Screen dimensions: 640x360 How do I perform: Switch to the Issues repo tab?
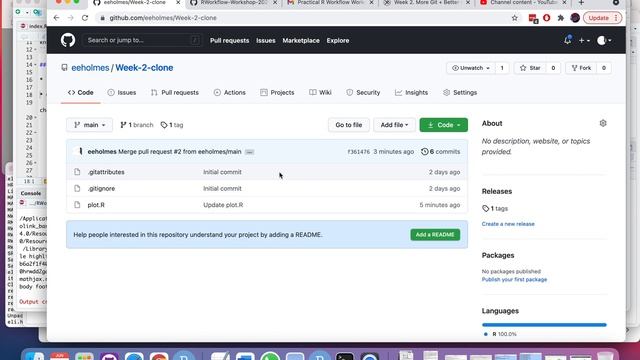tap(122, 93)
